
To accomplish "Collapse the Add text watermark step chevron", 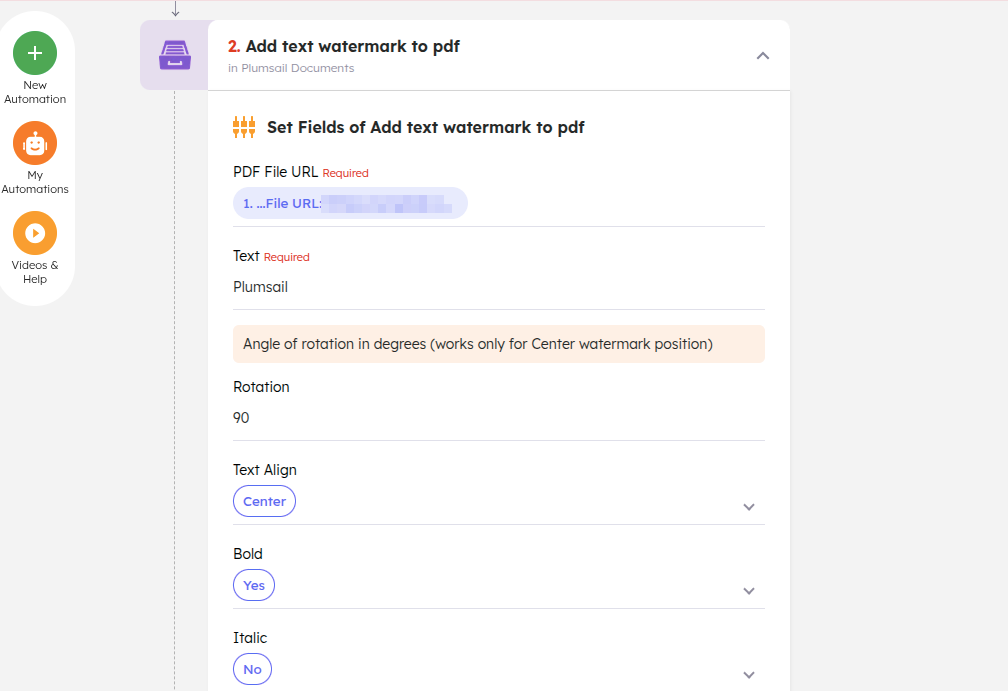I will (x=763, y=56).
